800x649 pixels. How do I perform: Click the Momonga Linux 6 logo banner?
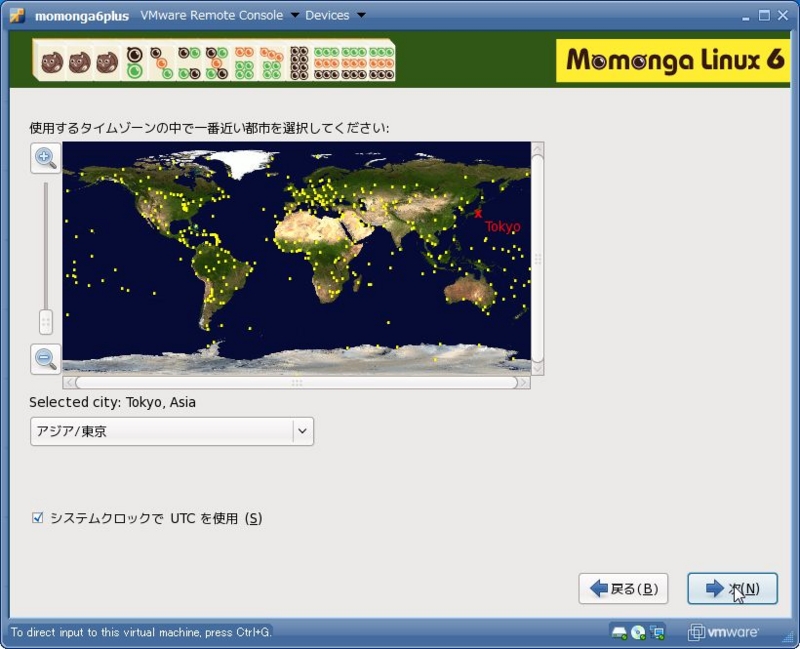pyautogui.click(x=672, y=60)
